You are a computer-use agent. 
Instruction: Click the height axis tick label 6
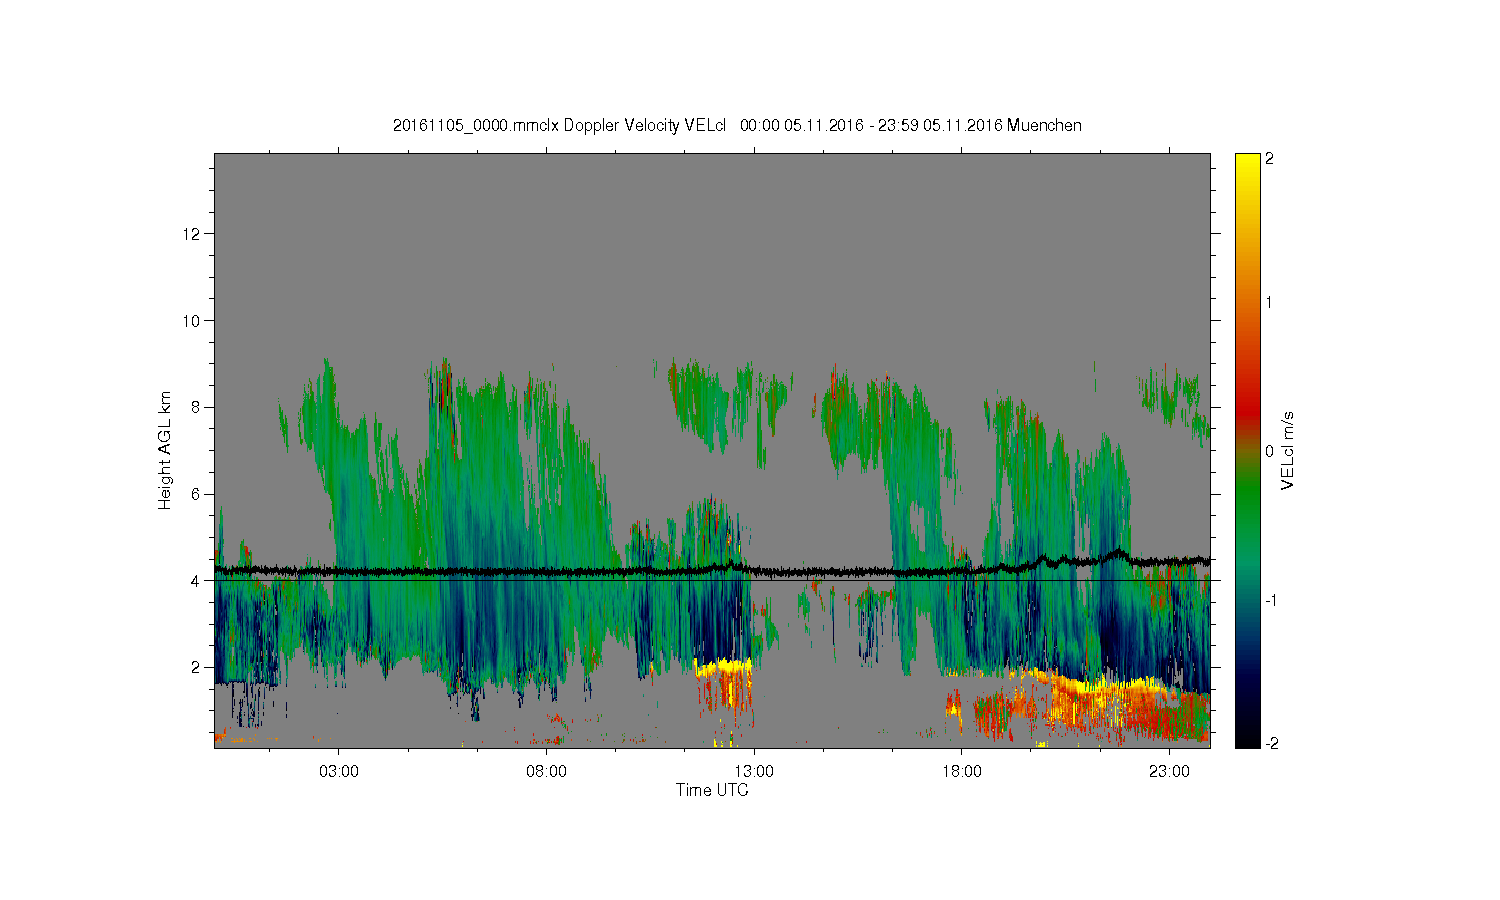point(196,494)
